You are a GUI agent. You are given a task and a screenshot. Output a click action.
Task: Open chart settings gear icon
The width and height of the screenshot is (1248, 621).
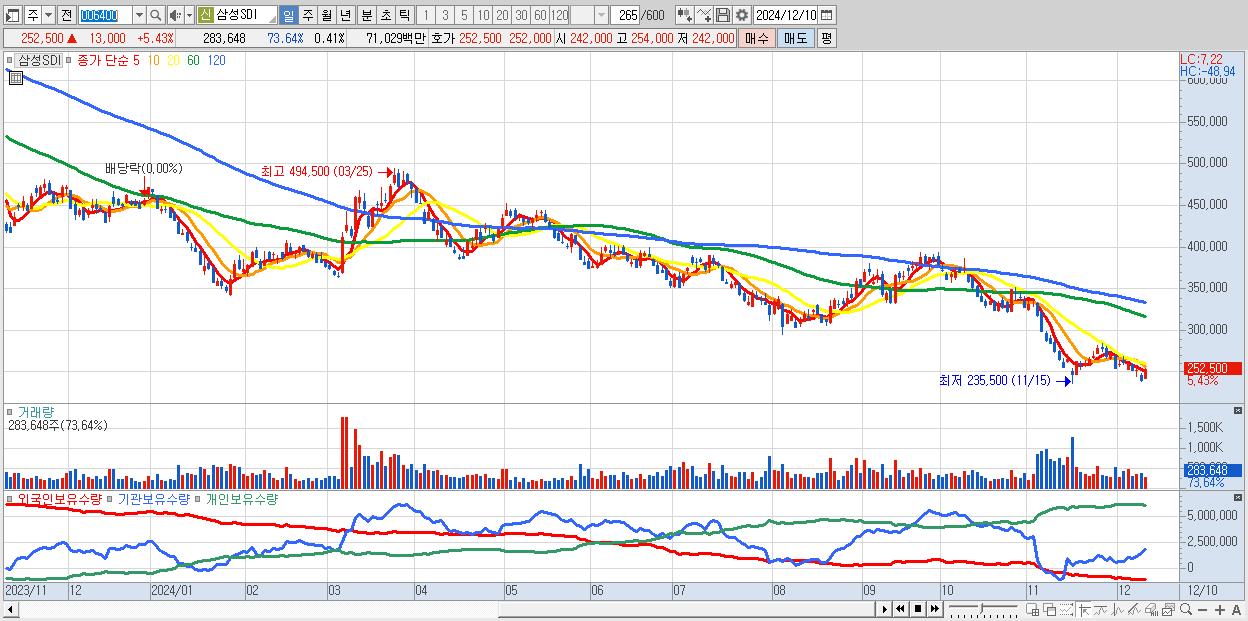click(742, 15)
